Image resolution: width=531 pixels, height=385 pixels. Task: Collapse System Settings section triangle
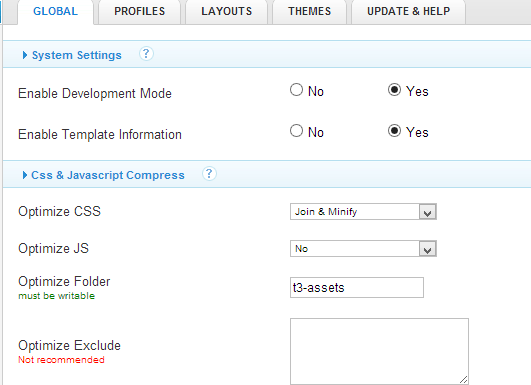(25, 55)
